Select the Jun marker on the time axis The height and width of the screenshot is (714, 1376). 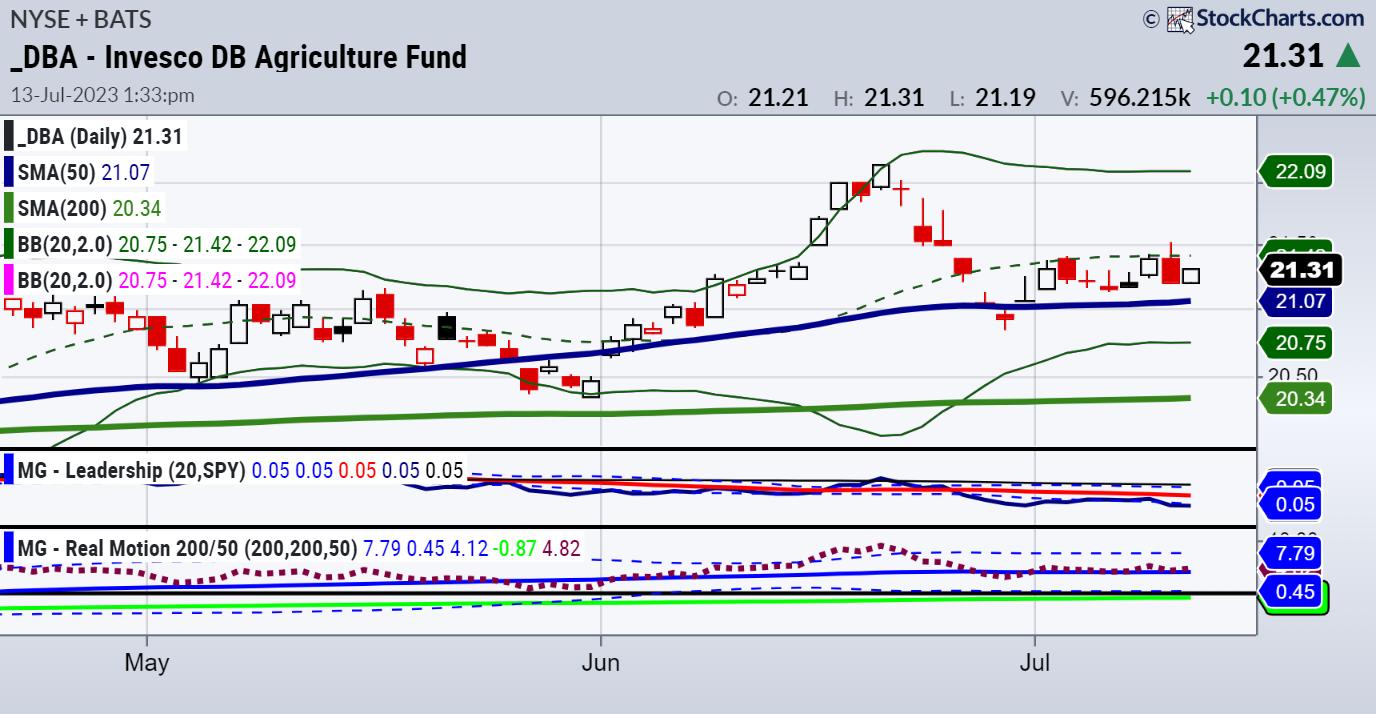[x=601, y=662]
